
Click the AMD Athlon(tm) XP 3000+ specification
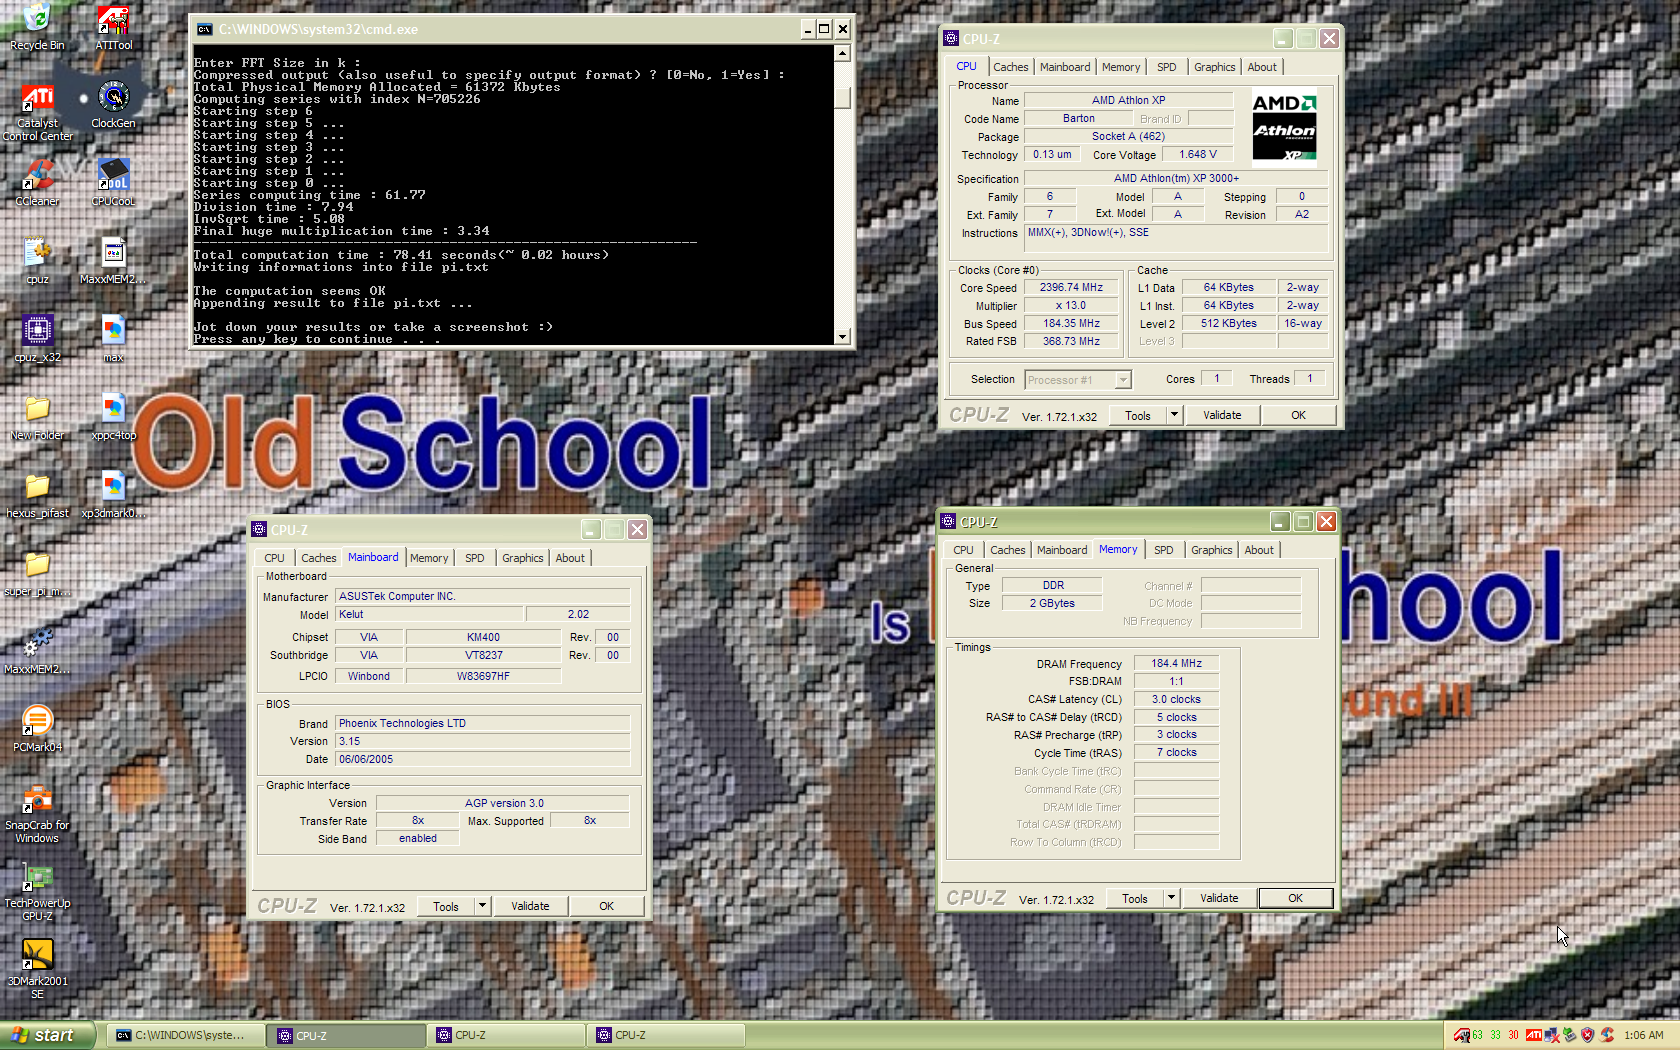click(x=1176, y=178)
